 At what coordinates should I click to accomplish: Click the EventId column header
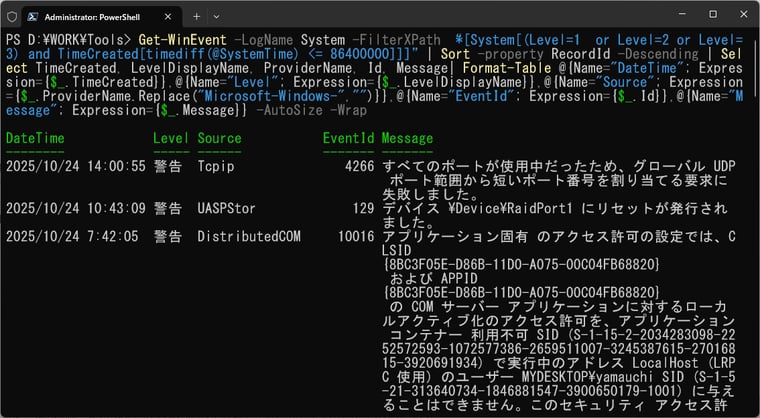click(347, 136)
